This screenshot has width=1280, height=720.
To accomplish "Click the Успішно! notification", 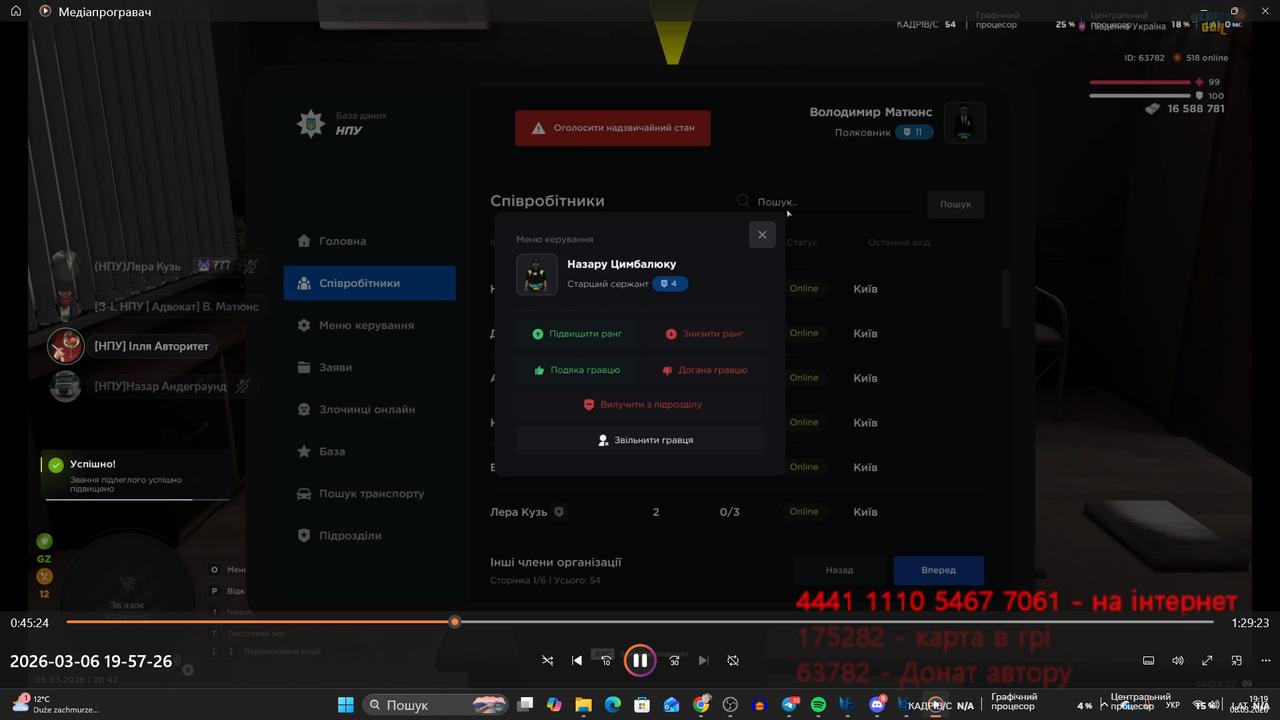I will (x=136, y=476).
